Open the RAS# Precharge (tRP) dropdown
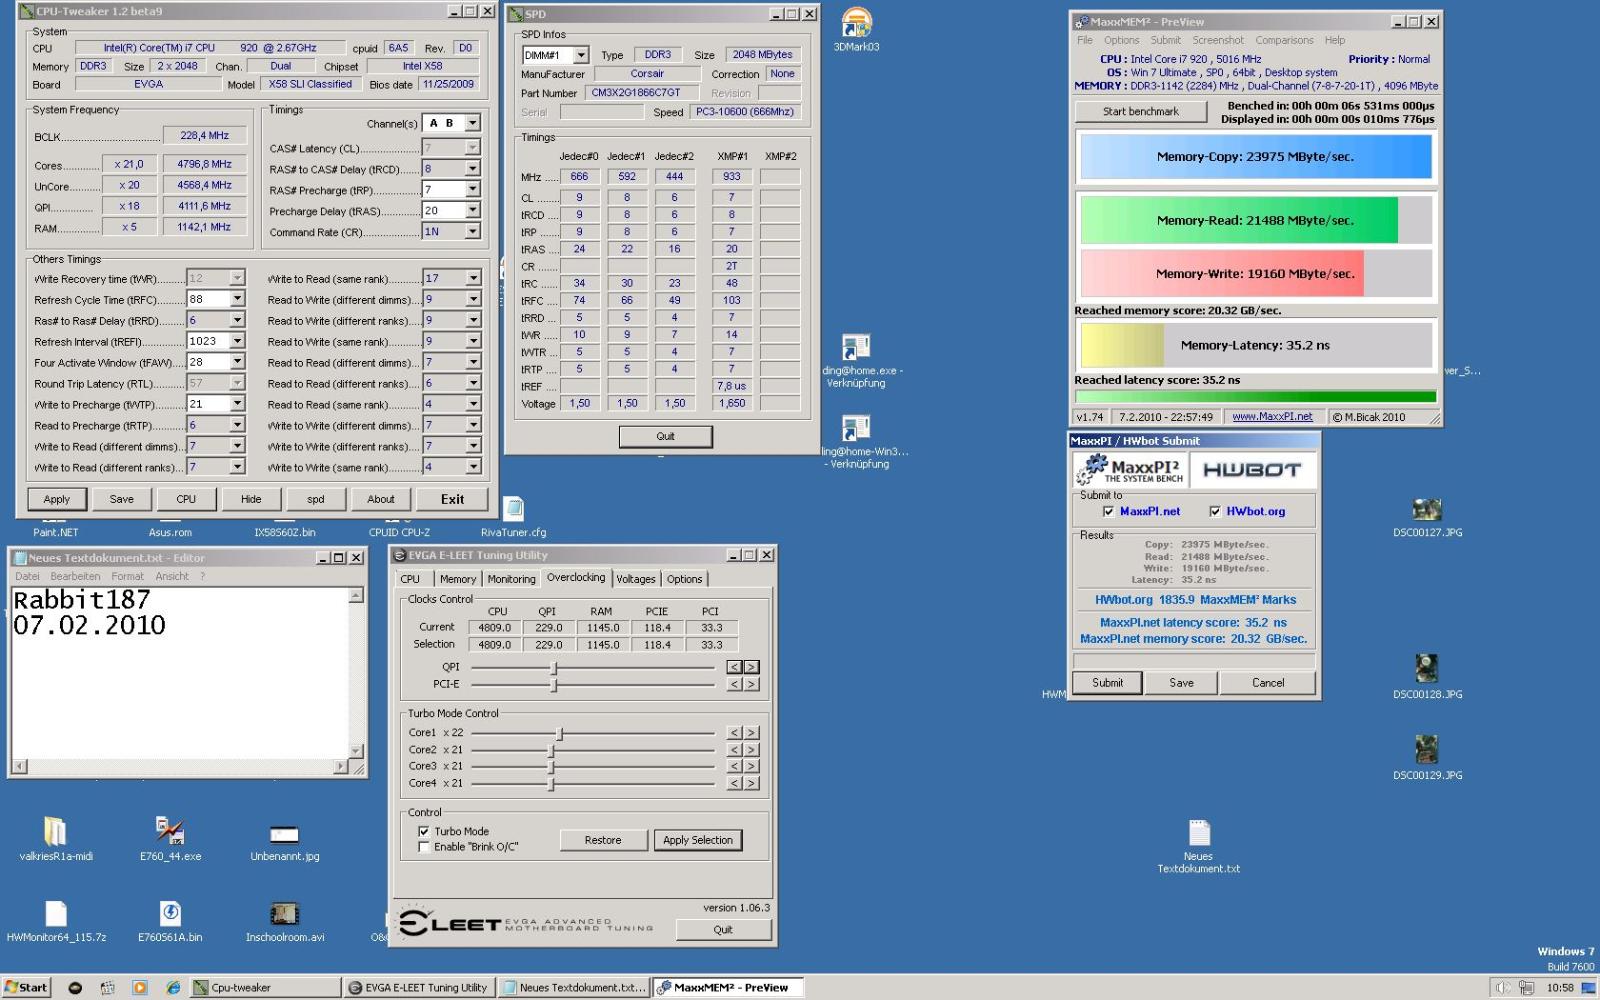The width and height of the screenshot is (1600, 1000). pyautogui.click(x=473, y=190)
